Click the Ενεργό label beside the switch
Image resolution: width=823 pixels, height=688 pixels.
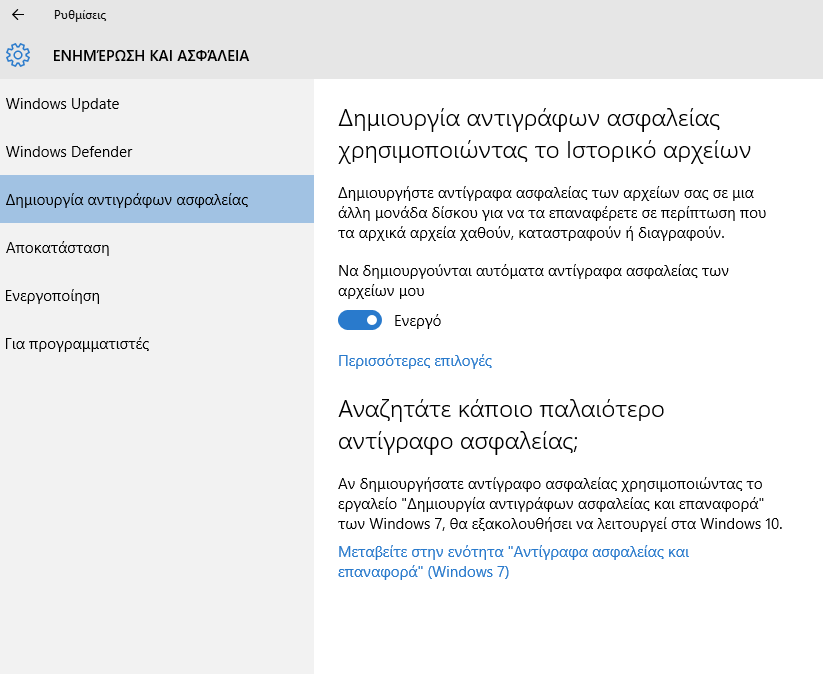[418, 321]
